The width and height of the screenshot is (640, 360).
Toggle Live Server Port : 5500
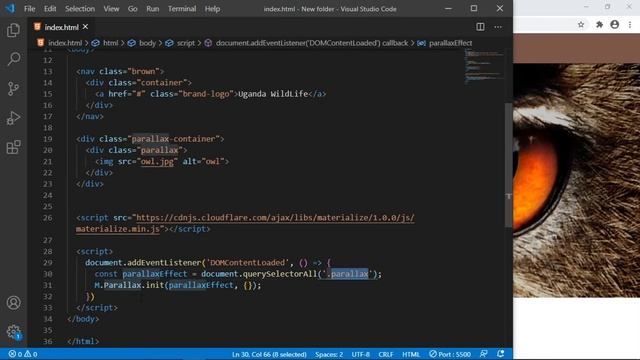click(x=450, y=354)
